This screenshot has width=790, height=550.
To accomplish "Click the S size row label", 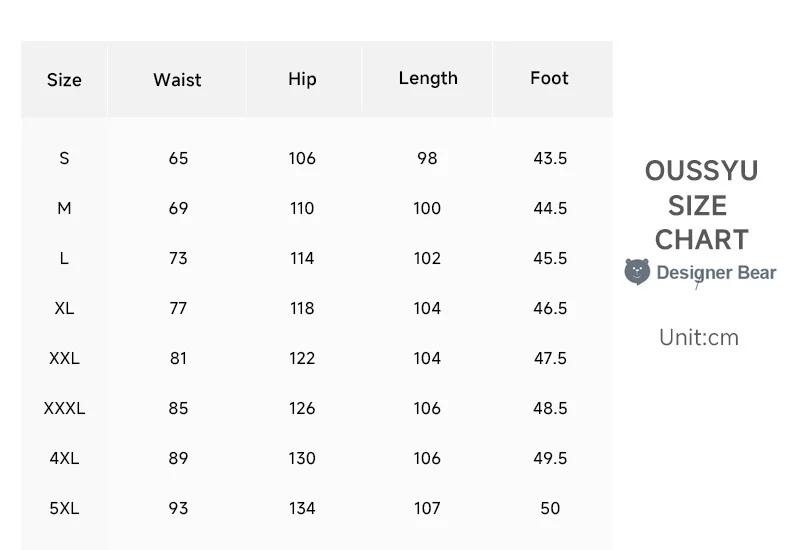I will click(x=64, y=158).
